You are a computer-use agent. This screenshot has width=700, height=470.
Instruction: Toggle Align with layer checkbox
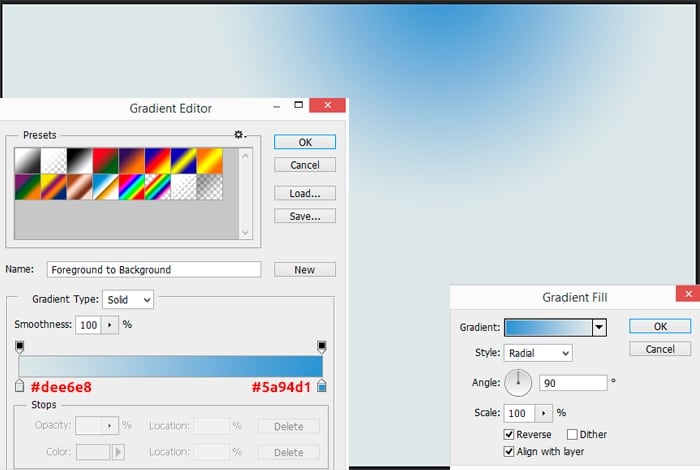508,450
